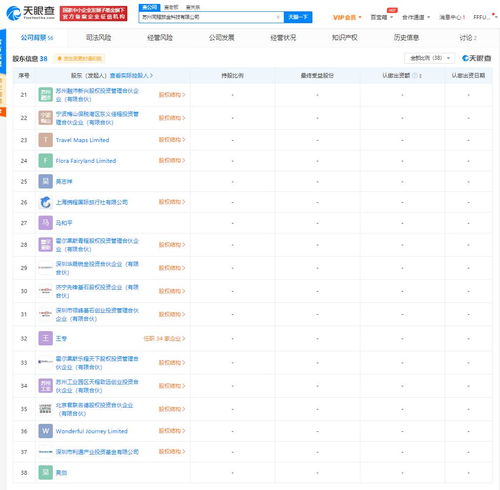Switch to the 公司背景 tab
Image resolution: width=500 pixels, height=490 pixels.
37,38
